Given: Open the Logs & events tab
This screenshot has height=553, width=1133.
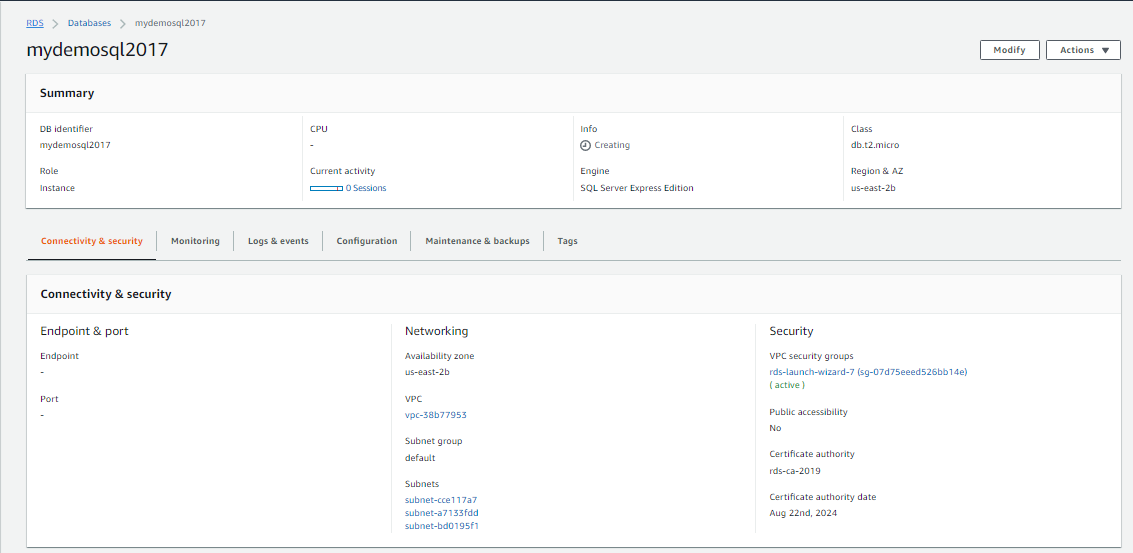Looking at the screenshot, I should coord(278,241).
